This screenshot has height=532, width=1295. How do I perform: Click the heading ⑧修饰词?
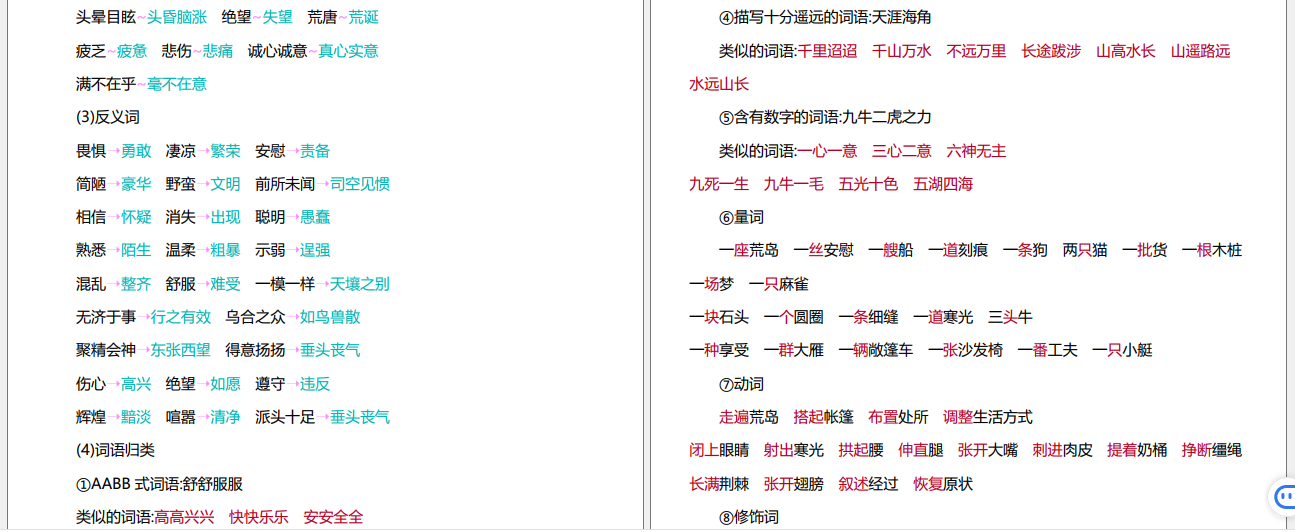pos(748,517)
